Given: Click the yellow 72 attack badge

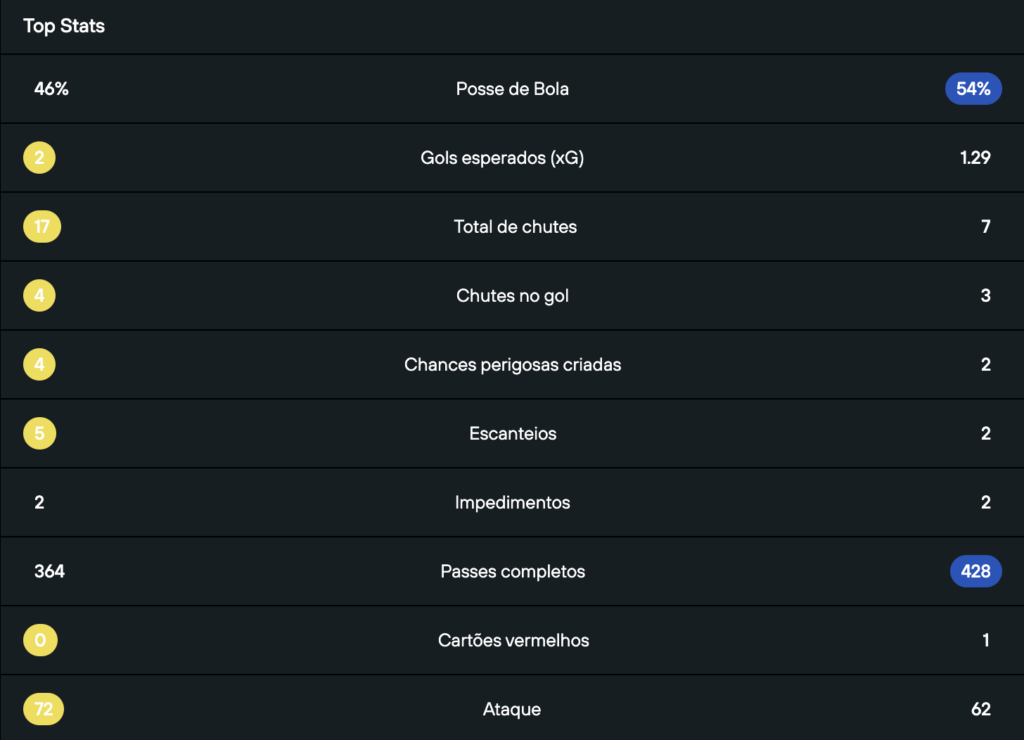Looking at the screenshot, I should 43,710.
